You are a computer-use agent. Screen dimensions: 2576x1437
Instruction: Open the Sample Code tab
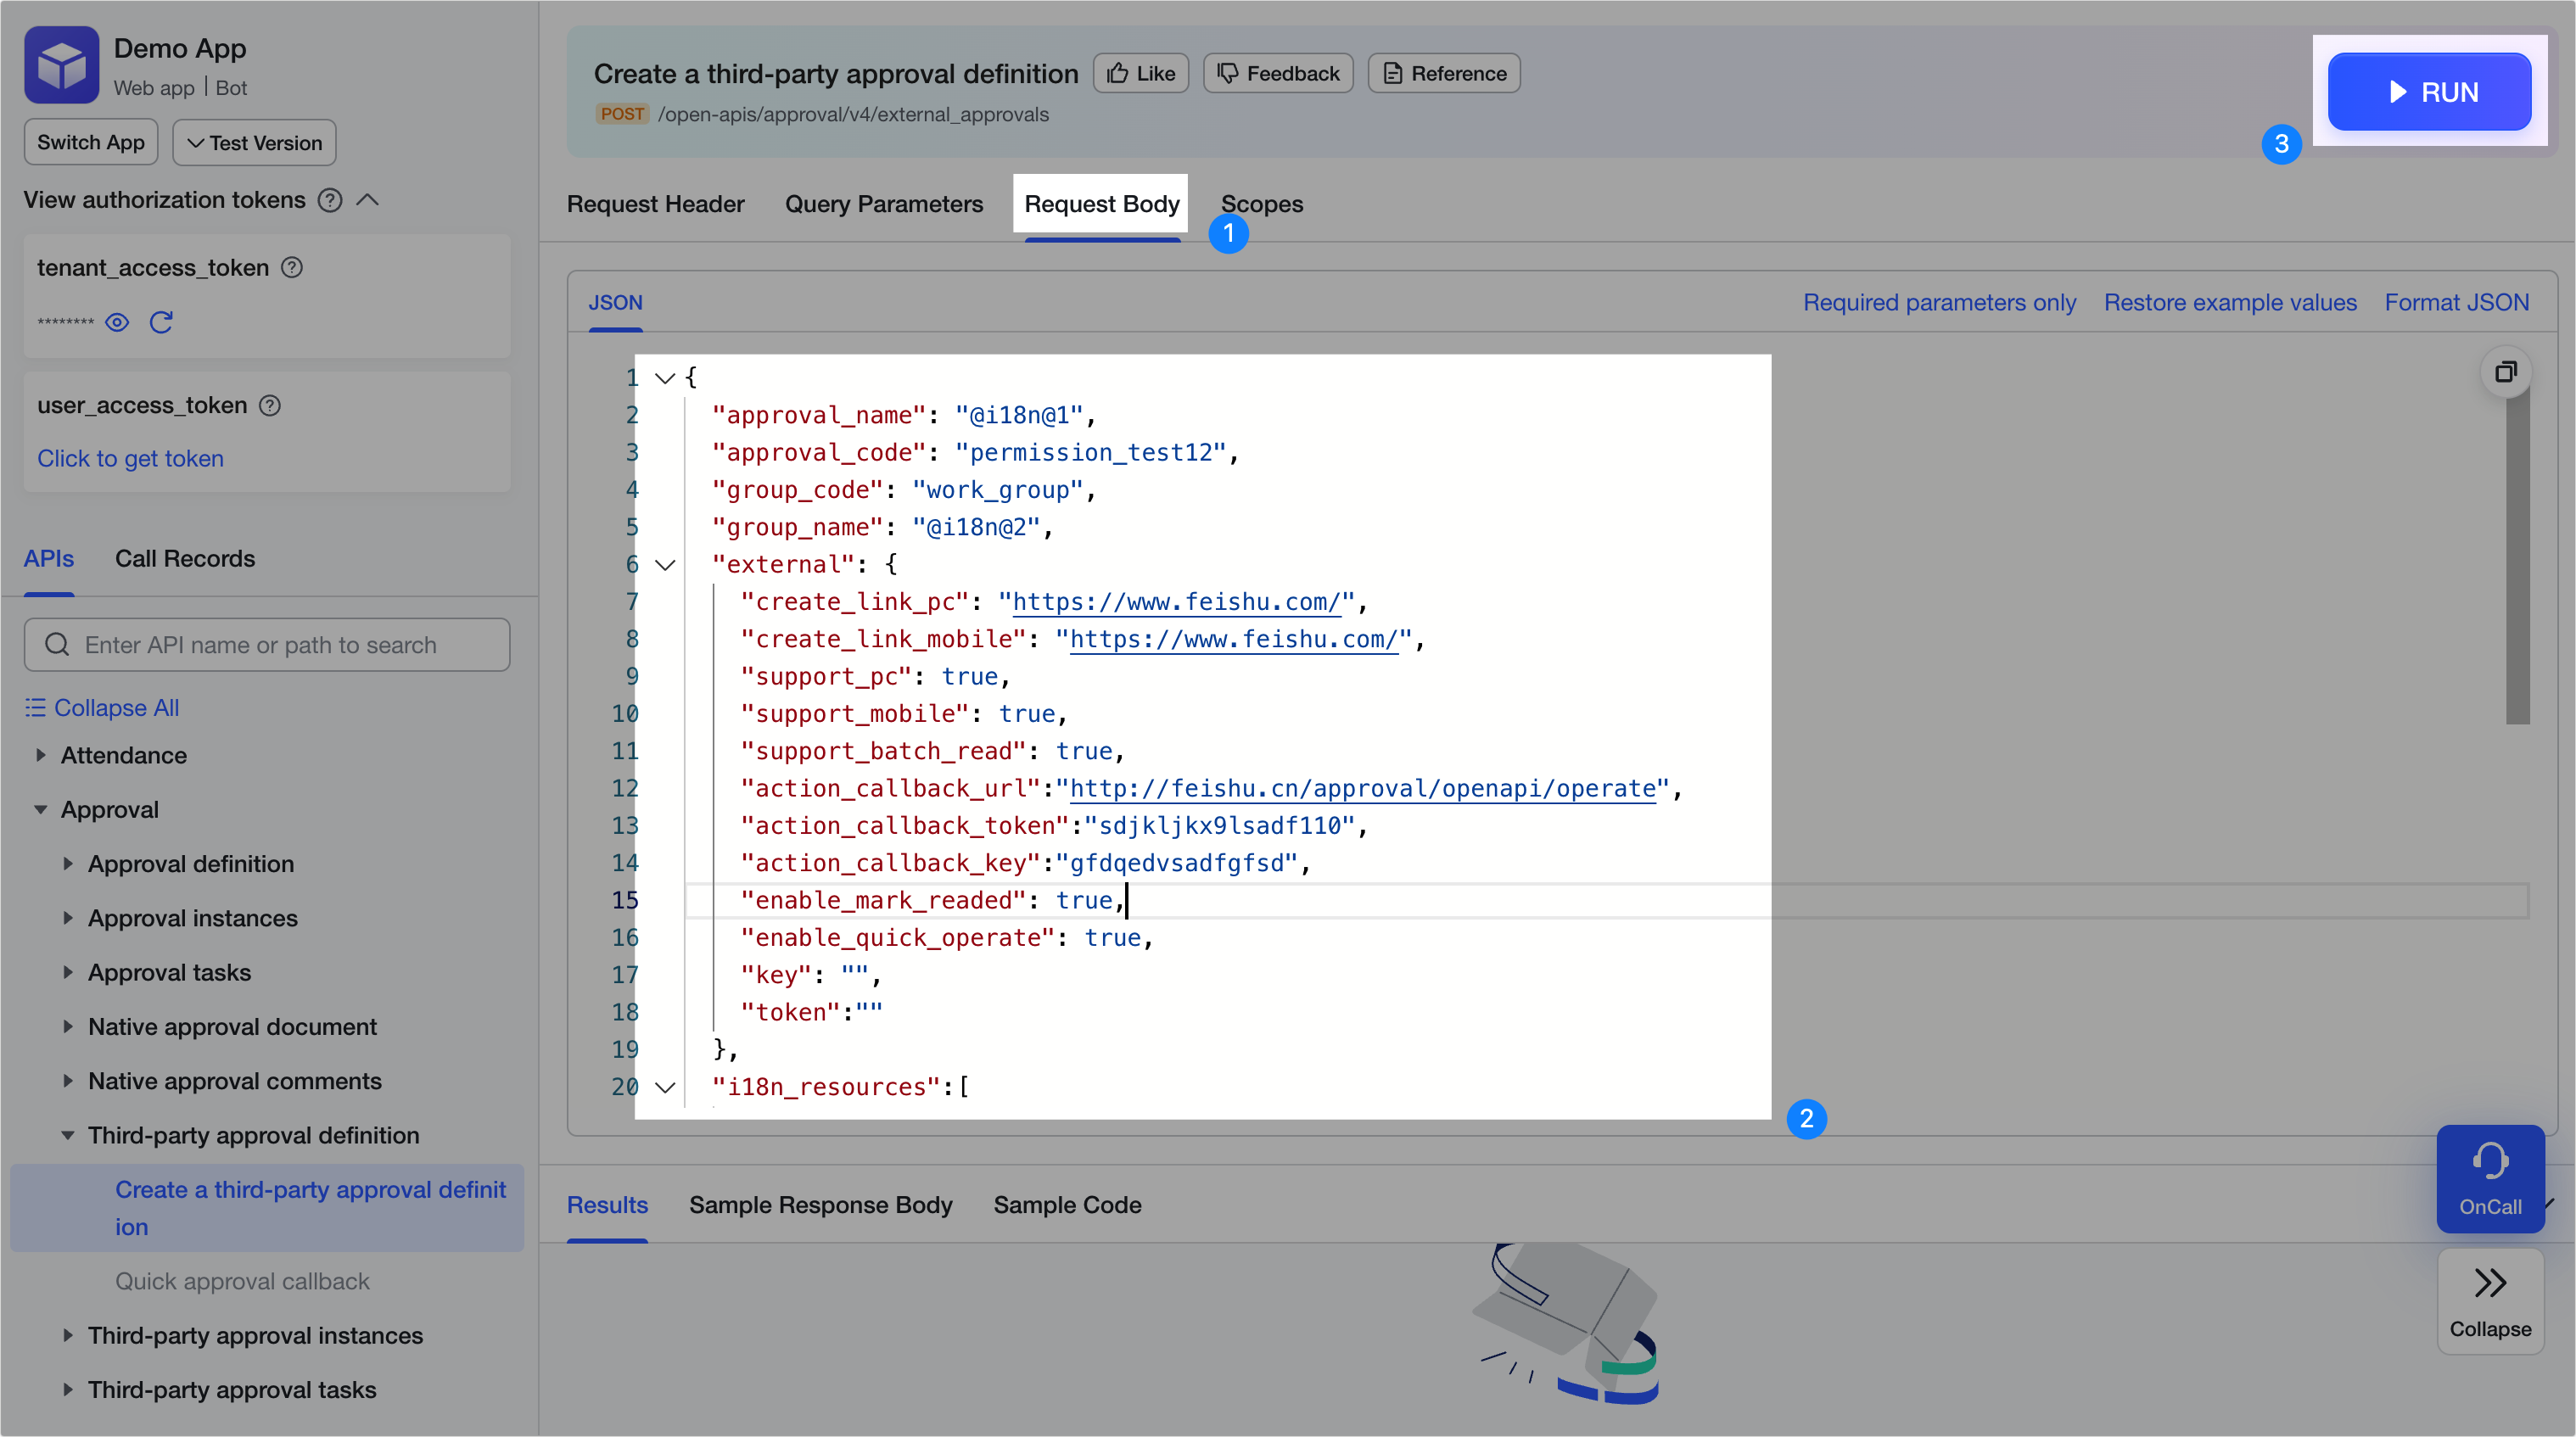[1067, 1205]
